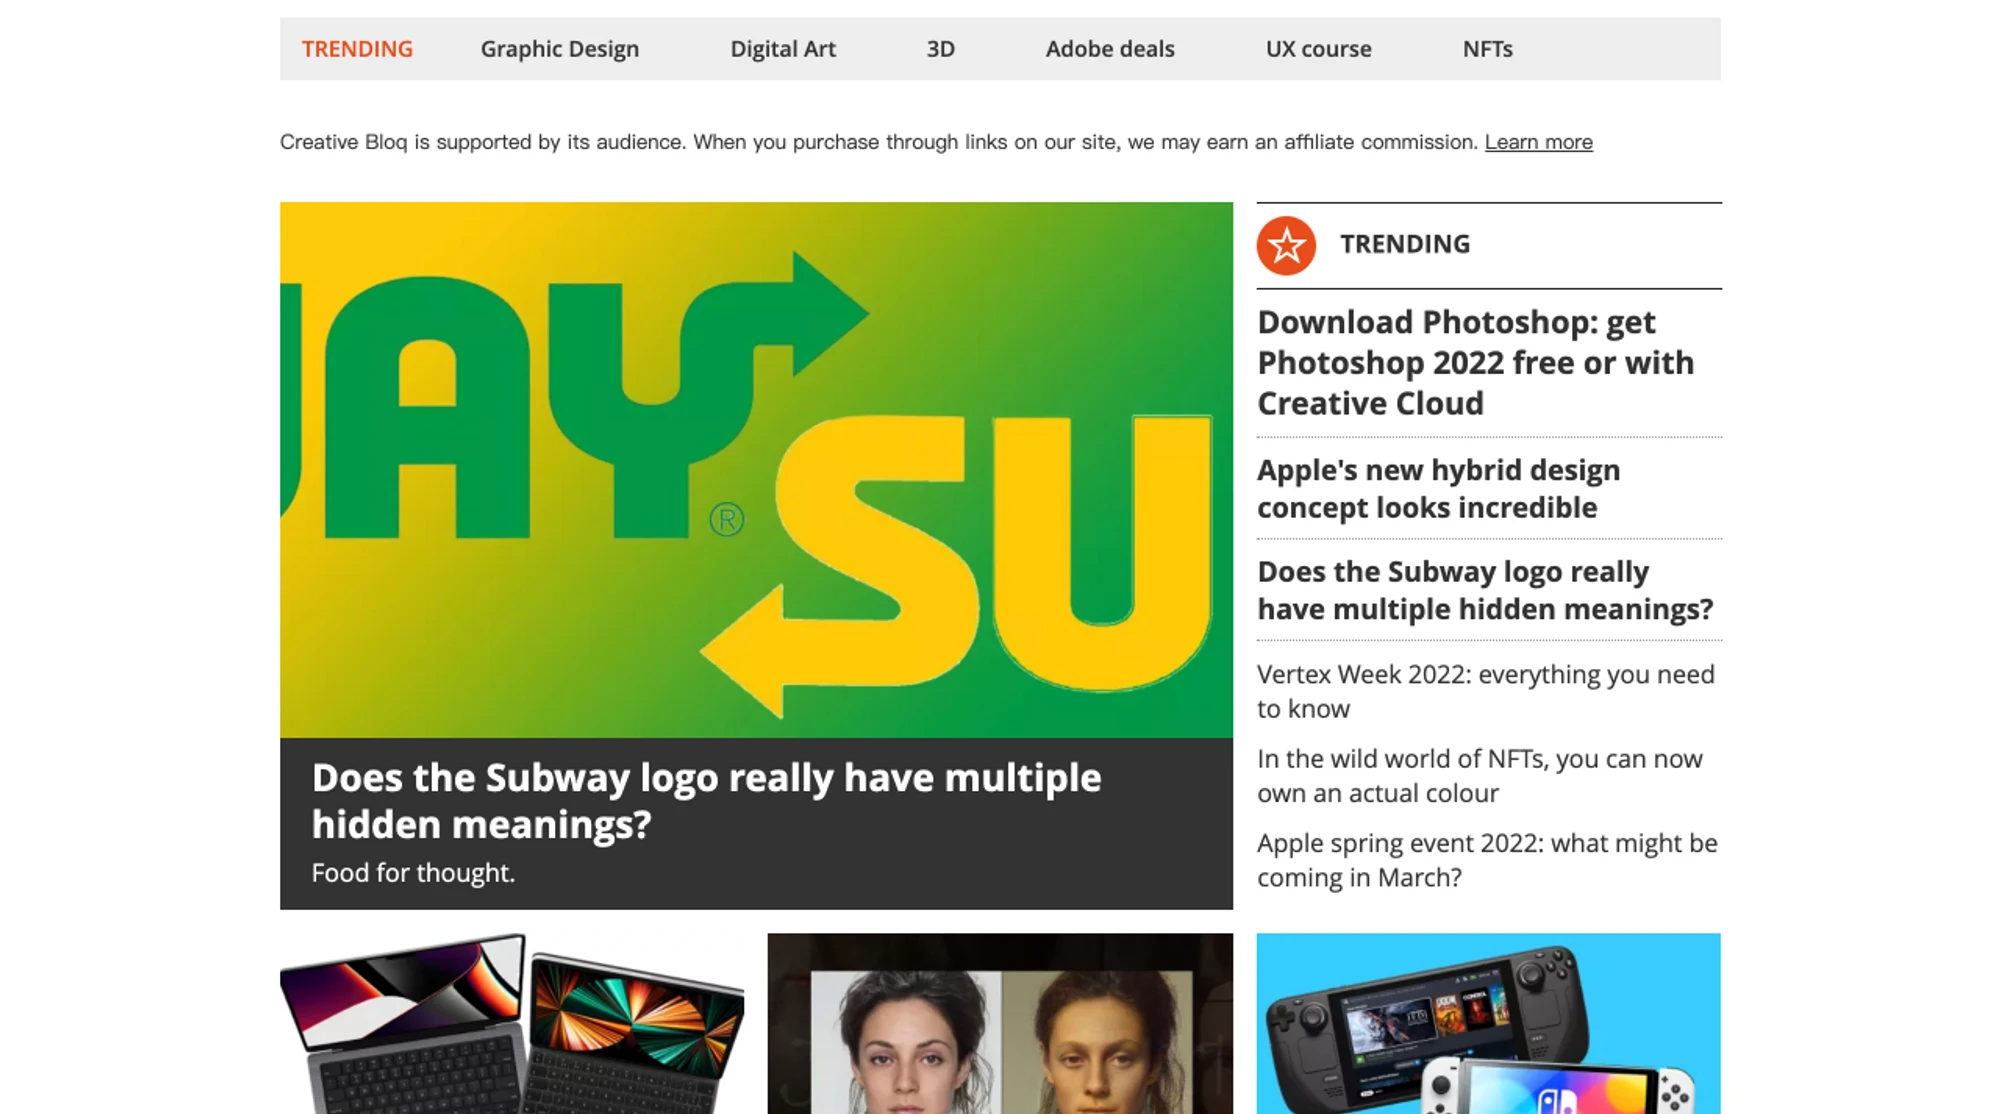Open the Download Photoshop 2022 article
Screen dimensions: 2000x1114
tap(1475, 363)
